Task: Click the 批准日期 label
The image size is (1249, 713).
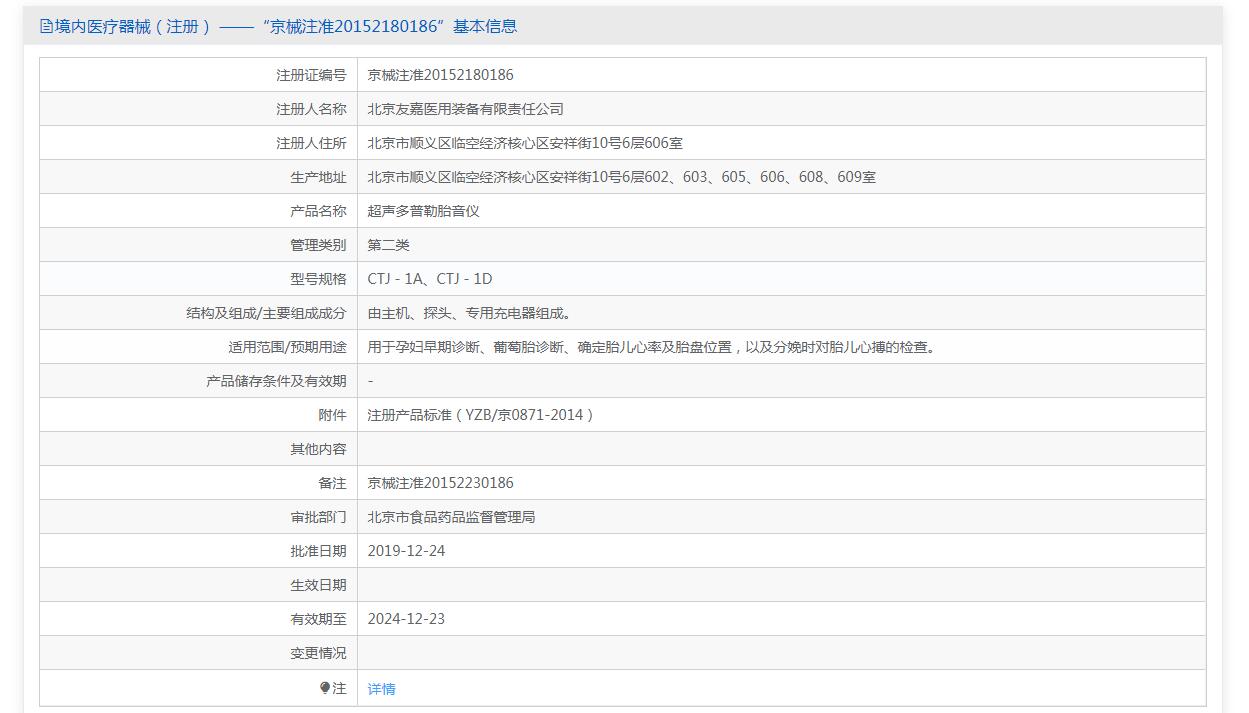Action: coord(318,551)
